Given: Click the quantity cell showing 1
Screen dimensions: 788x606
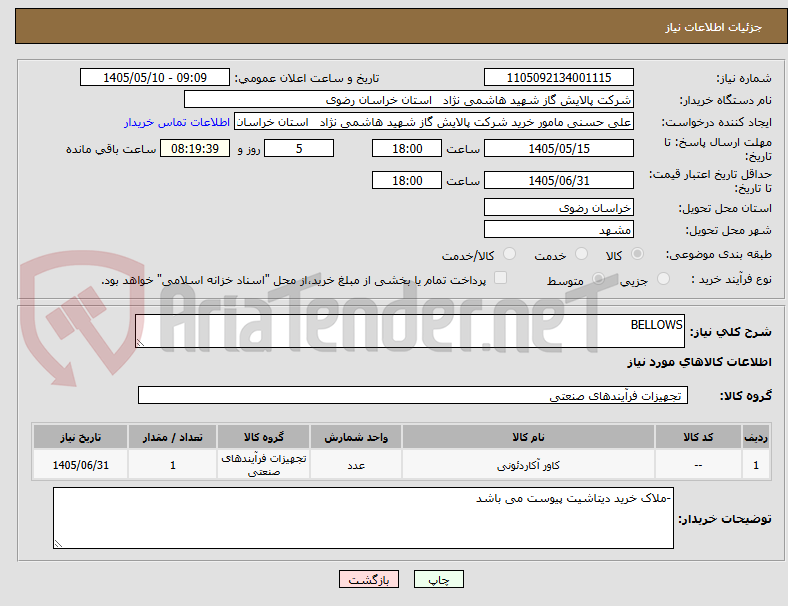Looking at the screenshot, I should click(x=172, y=465).
